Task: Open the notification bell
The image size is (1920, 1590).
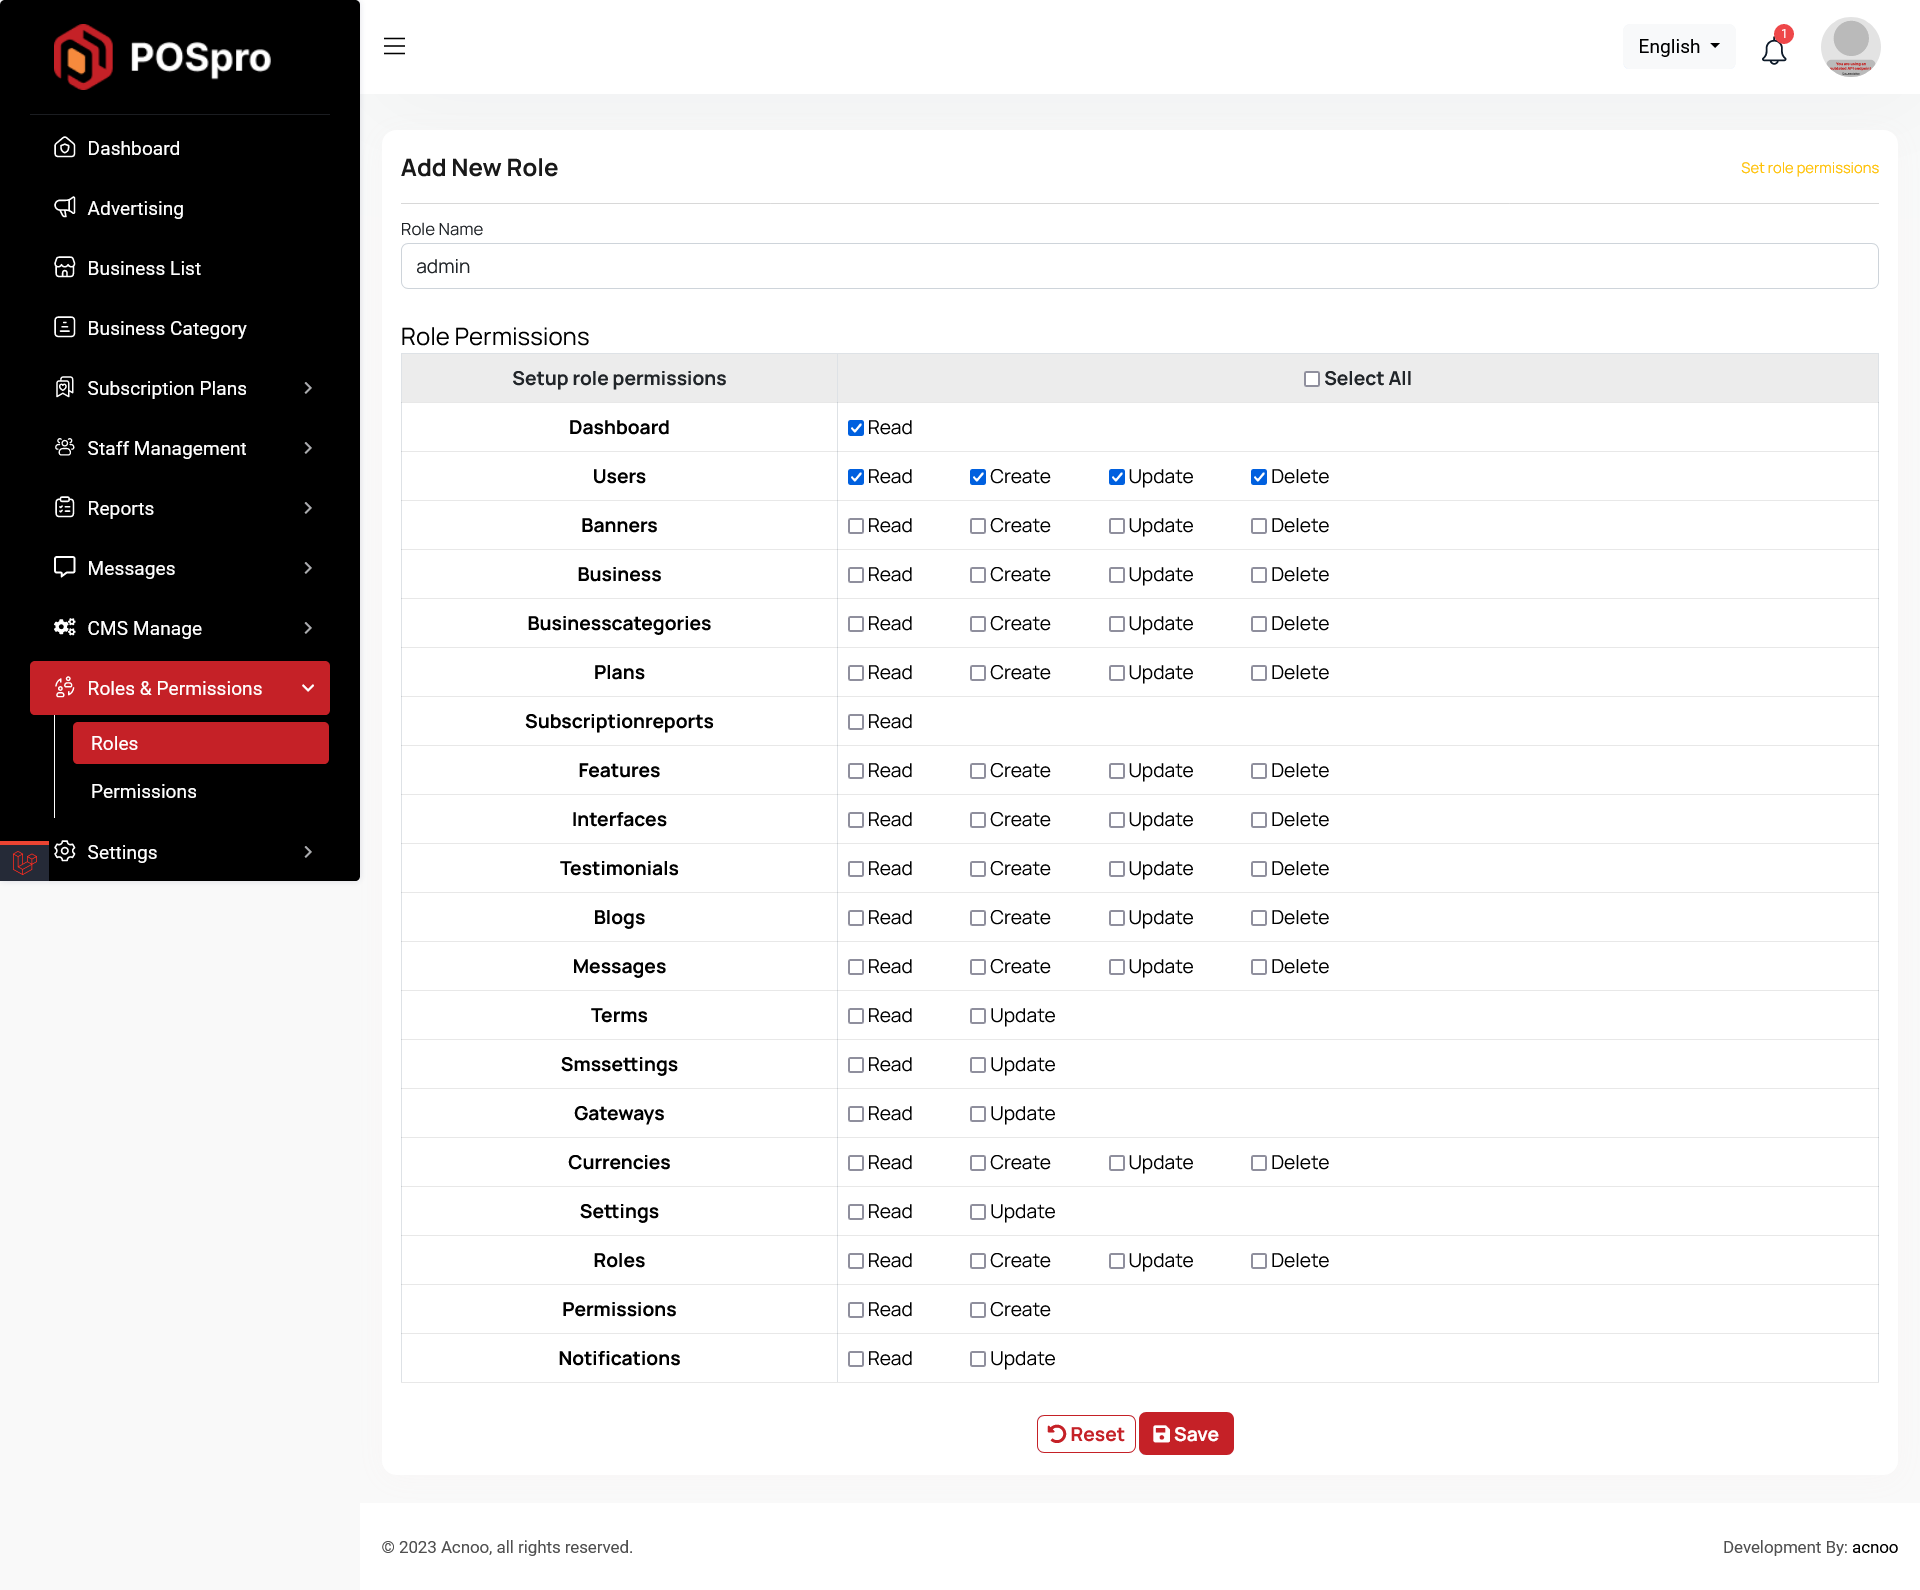Action: tap(1774, 50)
